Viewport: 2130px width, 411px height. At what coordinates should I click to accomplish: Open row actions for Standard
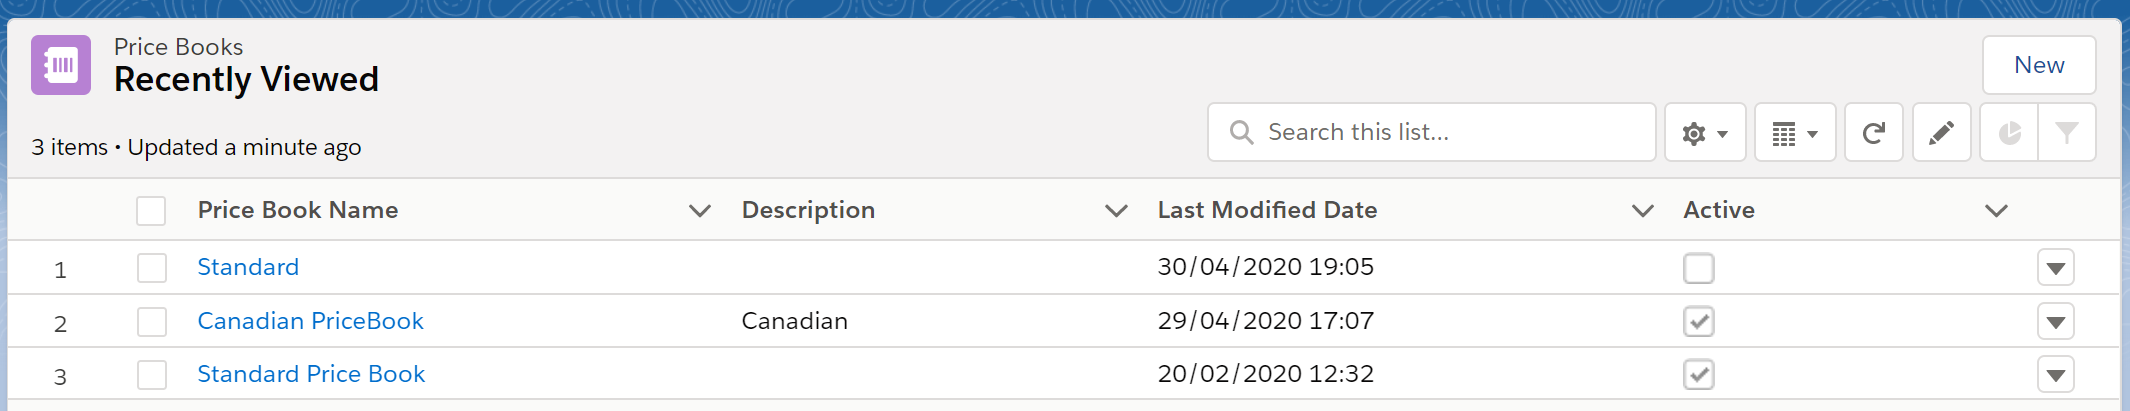click(x=2055, y=268)
